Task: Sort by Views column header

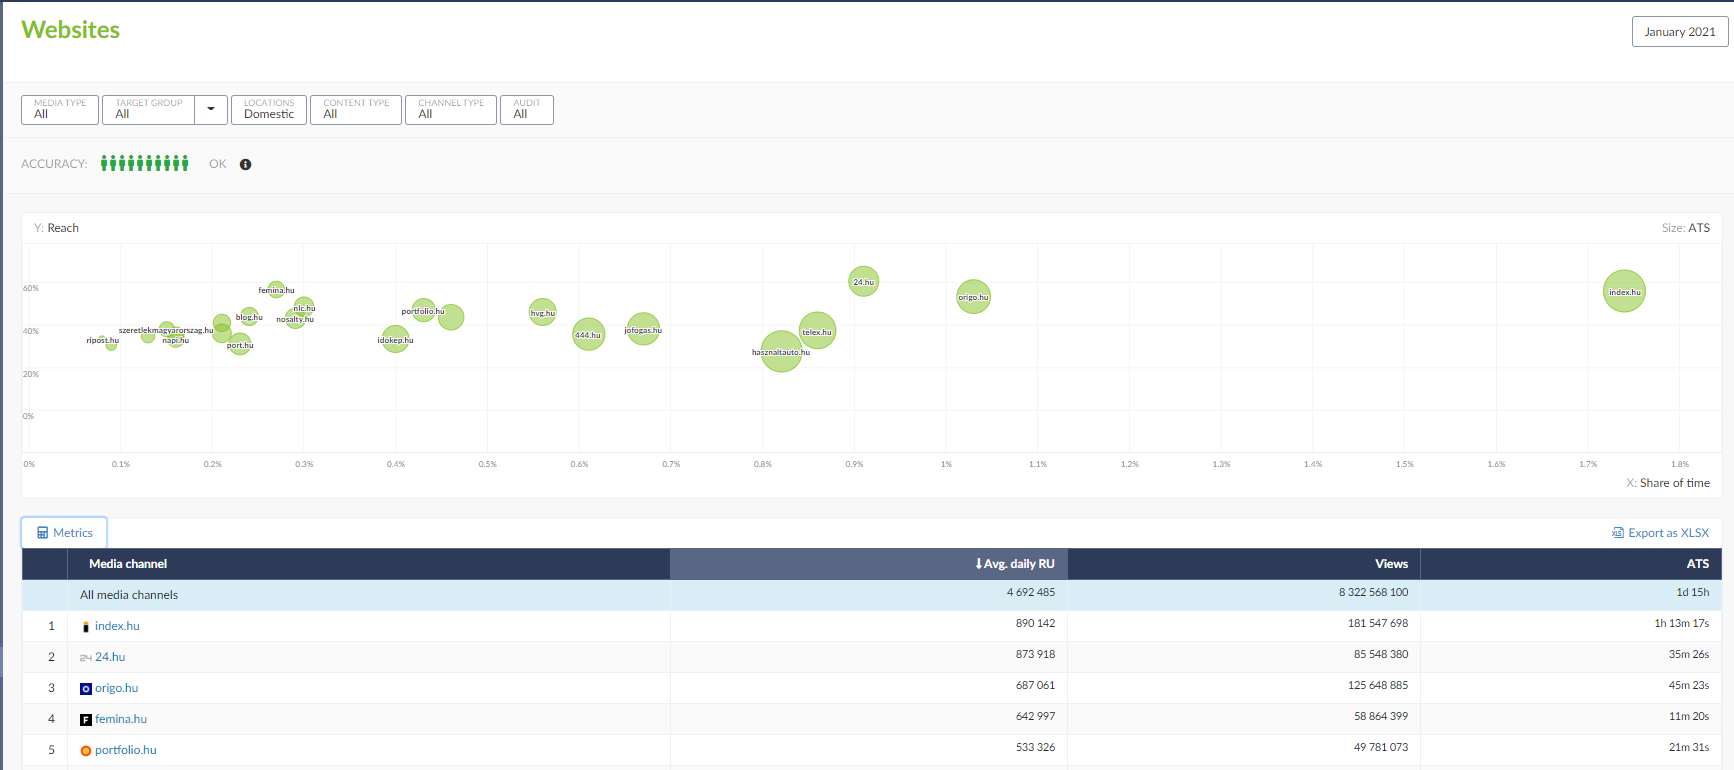Action: [1391, 564]
